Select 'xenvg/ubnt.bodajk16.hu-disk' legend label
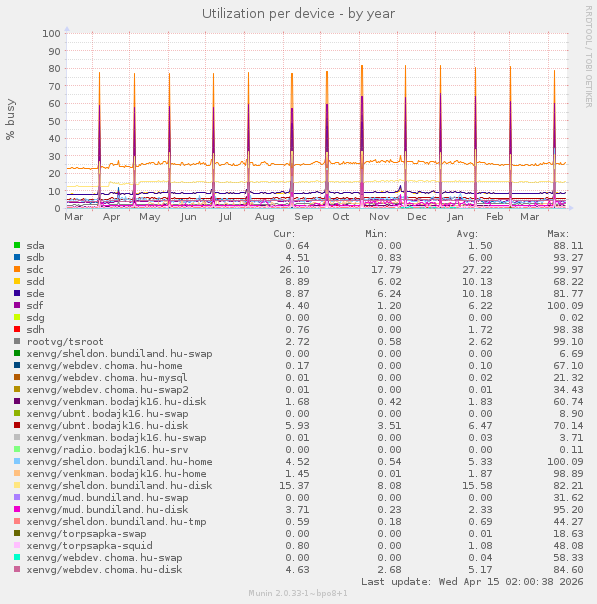This screenshot has height=604, width=597. (x=107, y=426)
